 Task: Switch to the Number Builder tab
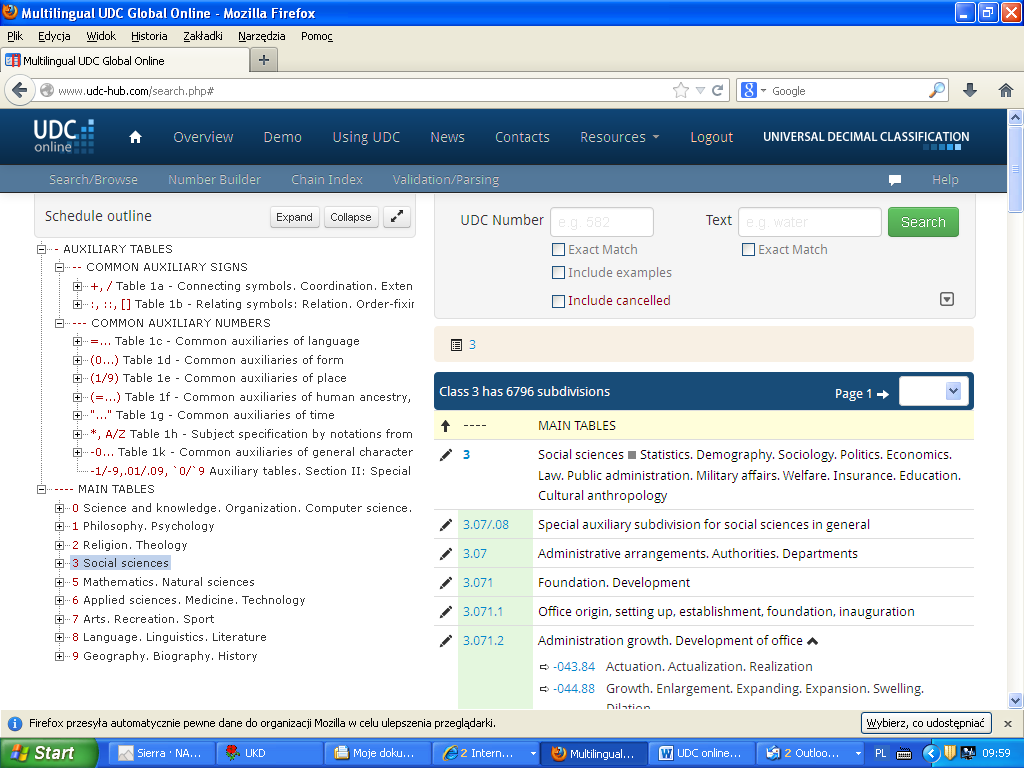click(214, 180)
